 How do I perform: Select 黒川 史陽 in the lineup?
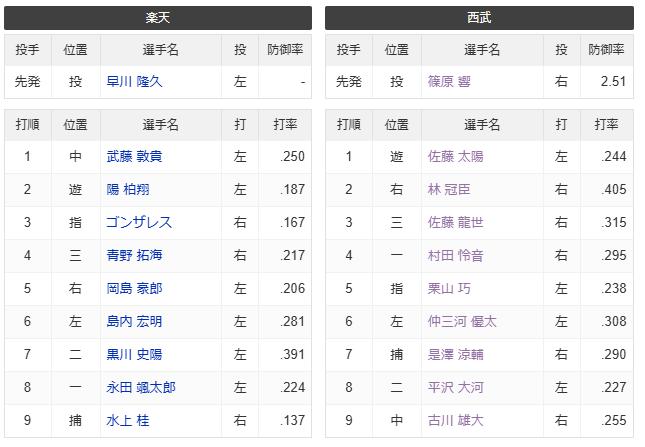click(x=134, y=354)
